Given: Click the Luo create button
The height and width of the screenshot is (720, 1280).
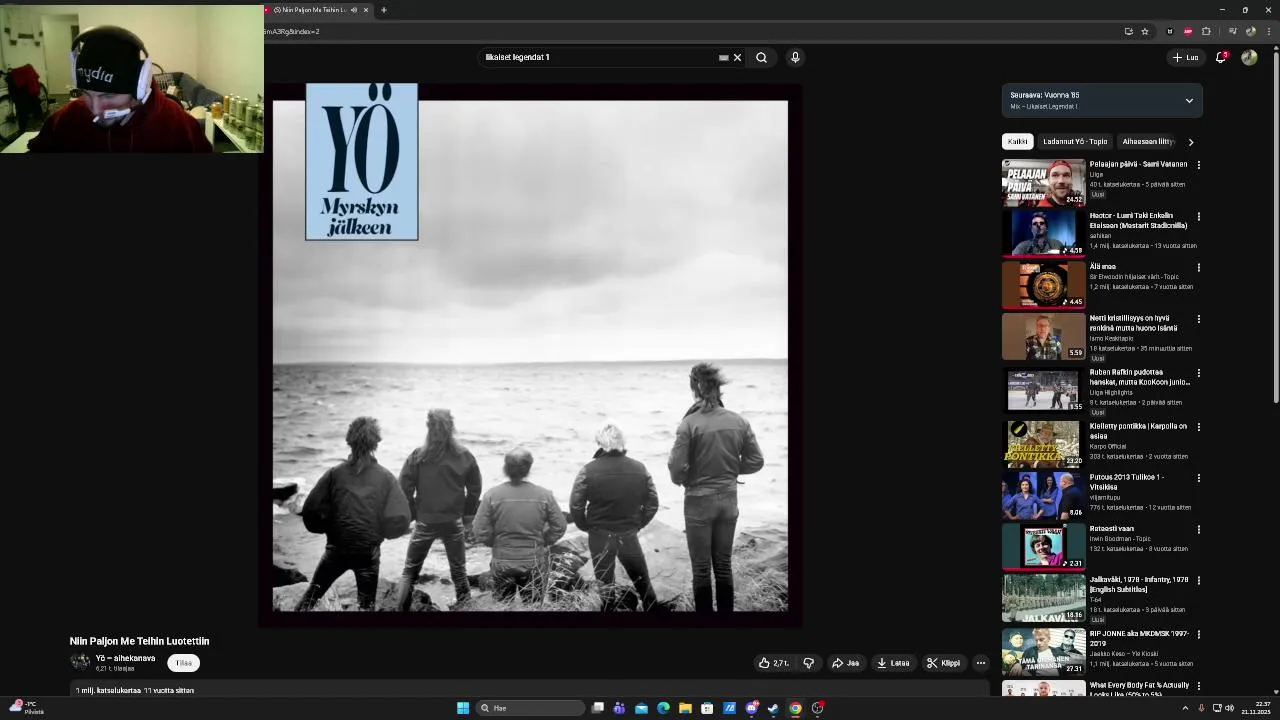Looking at the screenshot, I should pyautogui.click(x=1185, y=57).
